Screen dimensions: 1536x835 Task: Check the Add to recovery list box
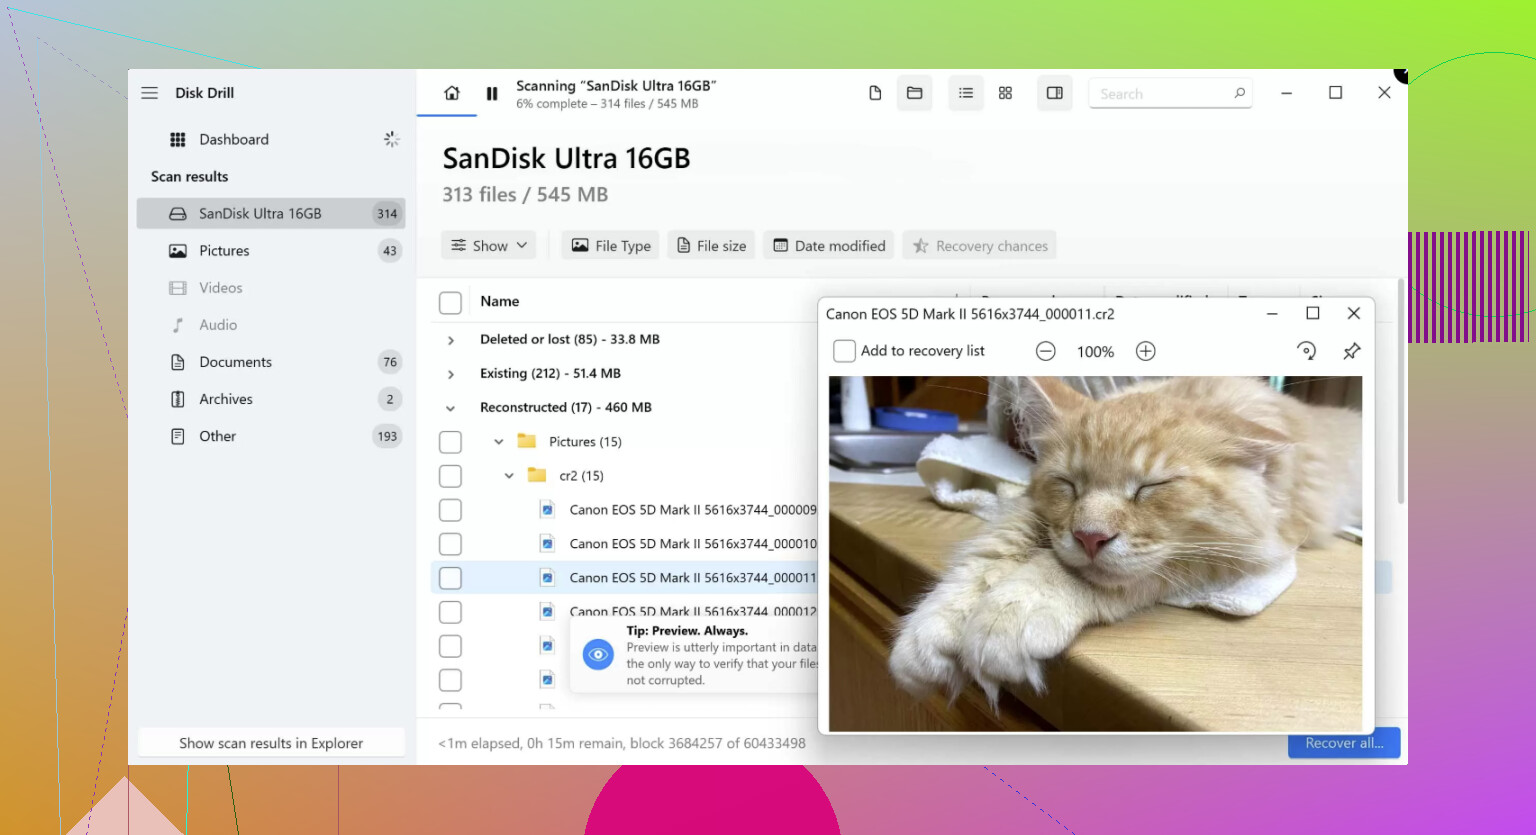[845, 351]
